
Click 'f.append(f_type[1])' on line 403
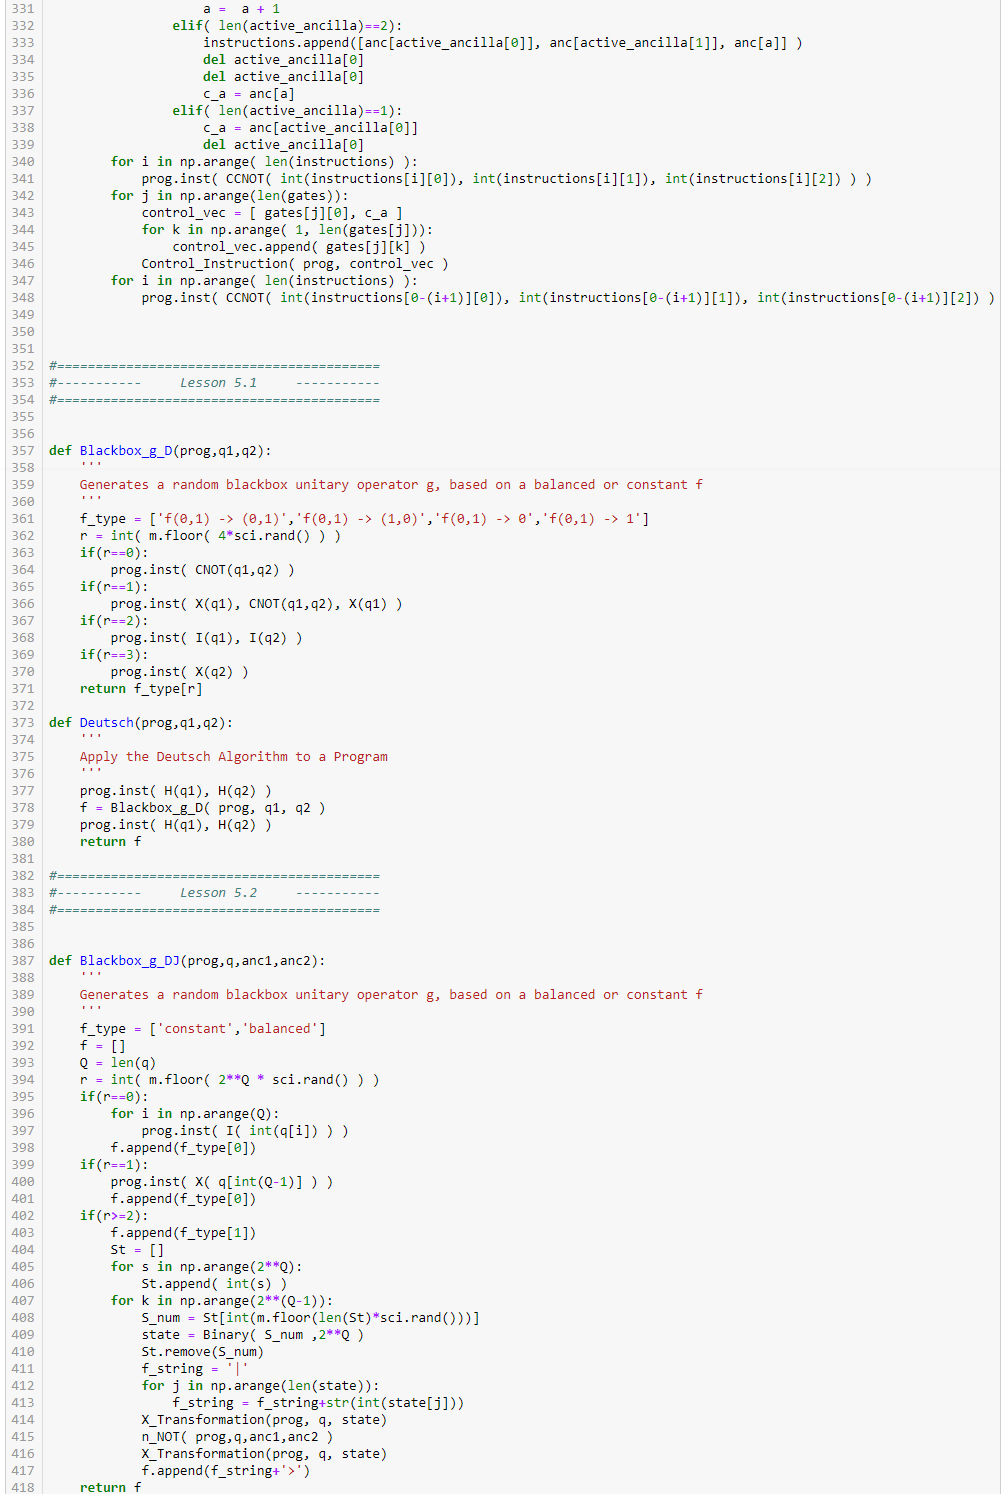coord(183,1233)
